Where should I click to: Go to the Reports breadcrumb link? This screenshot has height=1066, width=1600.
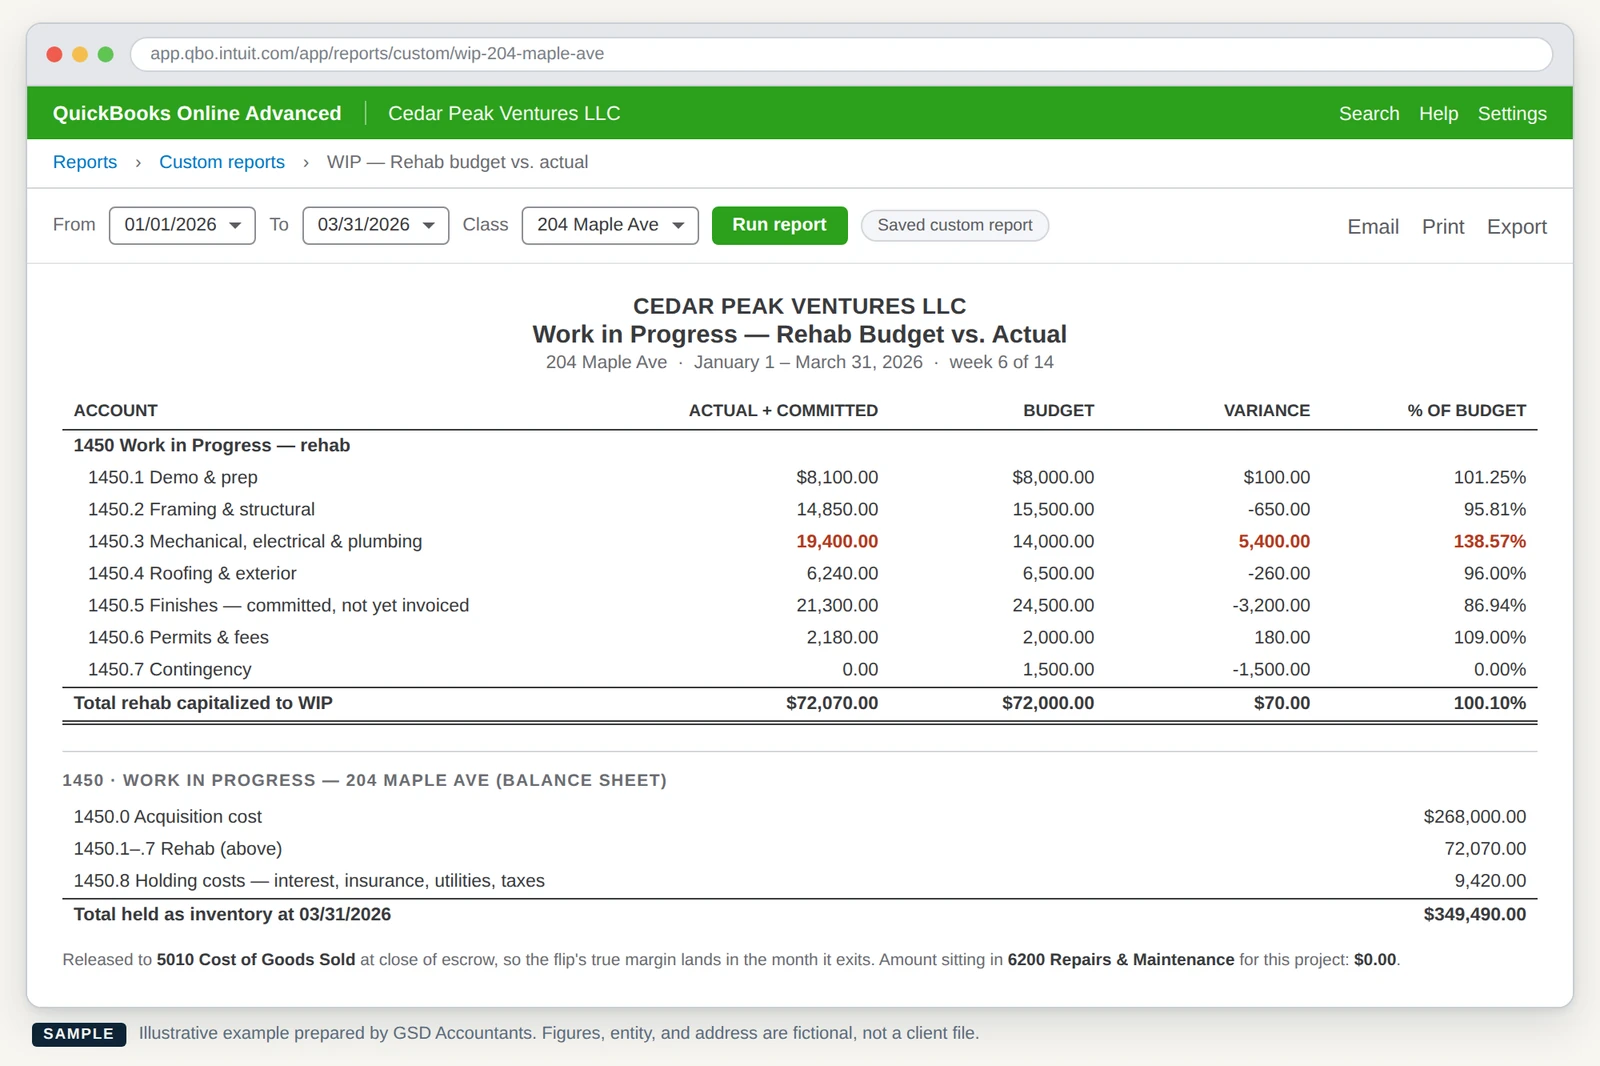pos(85,162)
